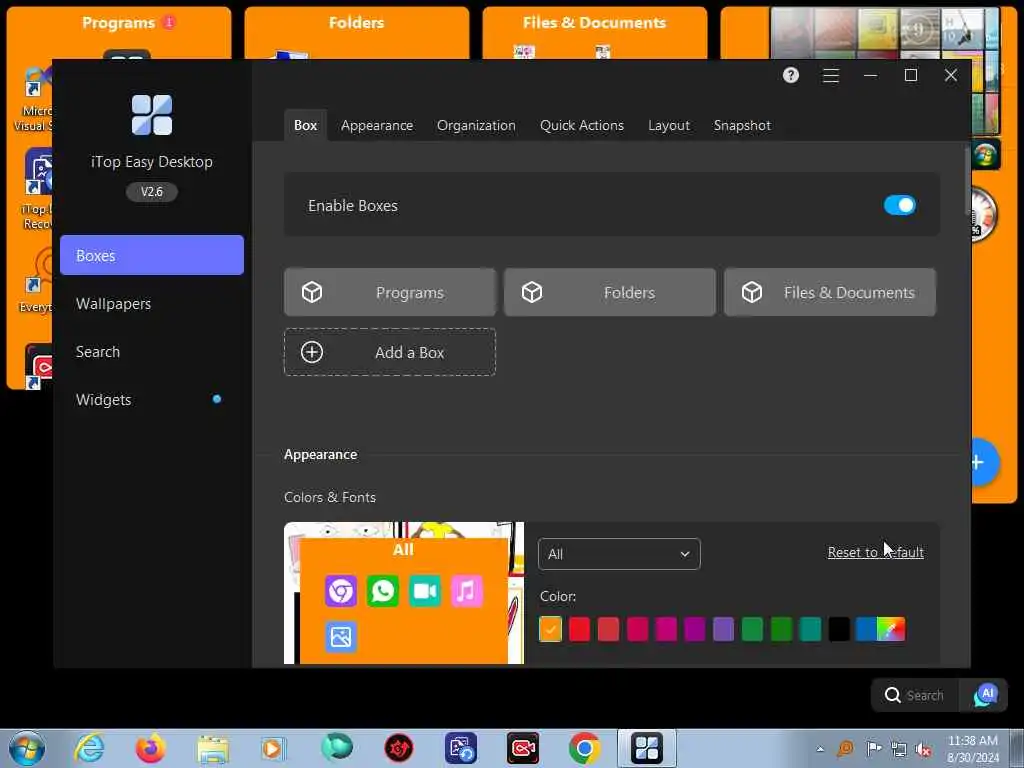Click the settings window vertical scrollbar
The image size is (1024, 768).
tap(967, 182)
